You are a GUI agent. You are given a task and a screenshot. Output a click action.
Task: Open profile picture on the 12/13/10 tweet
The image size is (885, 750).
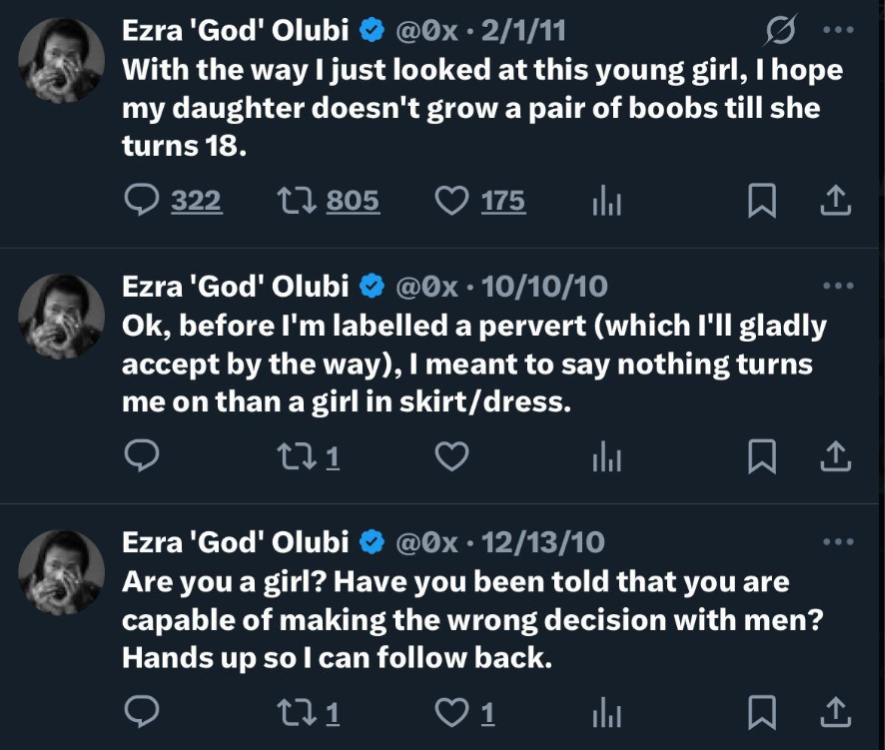click(62, 571)
